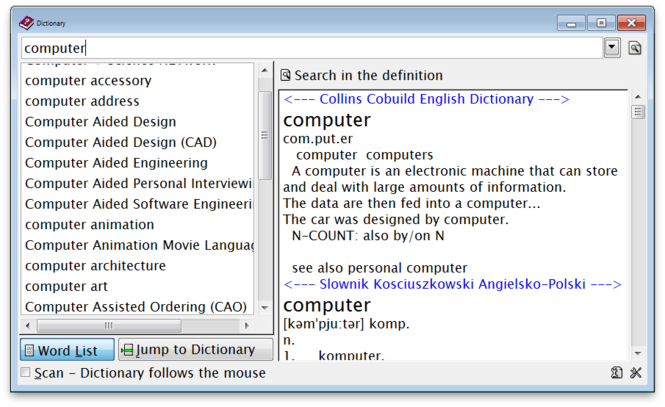Screen dimensions: 665x407
Task: Click the search icon beside the input dropdown
Action: 634,48
